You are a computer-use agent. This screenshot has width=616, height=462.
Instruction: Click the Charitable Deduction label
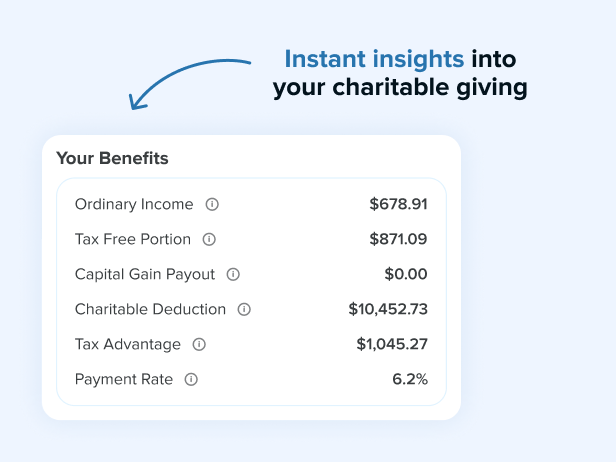pos(150,309)
